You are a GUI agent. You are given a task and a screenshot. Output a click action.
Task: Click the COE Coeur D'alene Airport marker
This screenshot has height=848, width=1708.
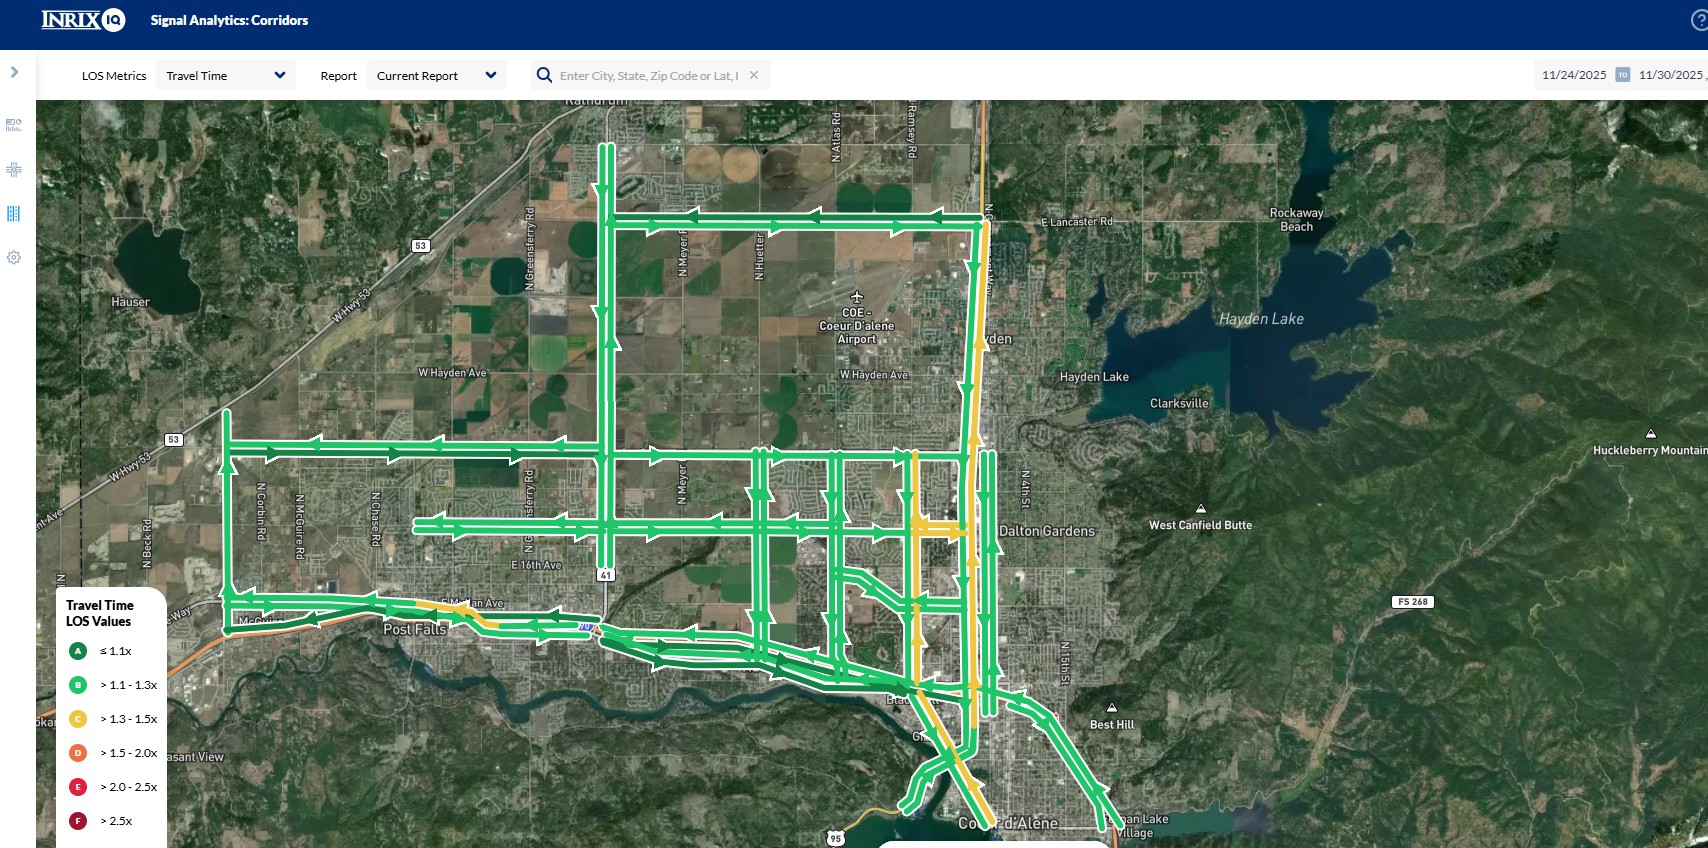pos(856,297)
